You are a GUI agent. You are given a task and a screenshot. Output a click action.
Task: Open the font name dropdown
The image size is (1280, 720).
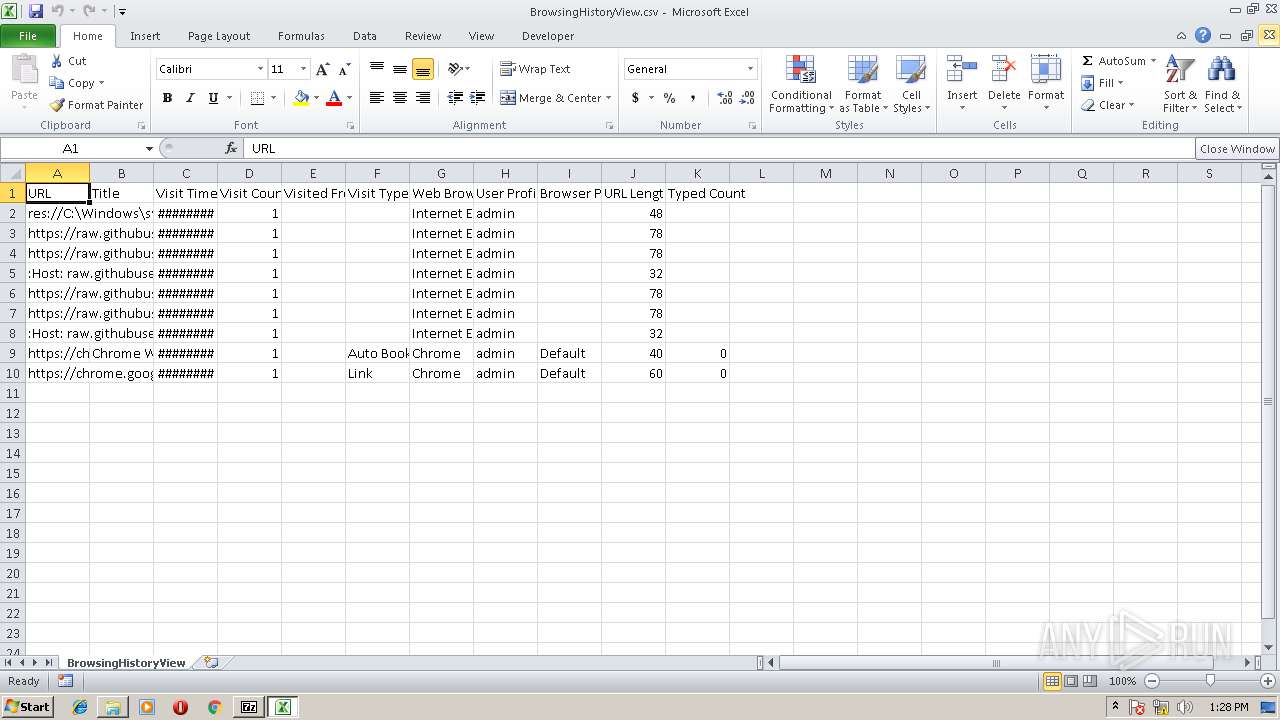point(260,69)
